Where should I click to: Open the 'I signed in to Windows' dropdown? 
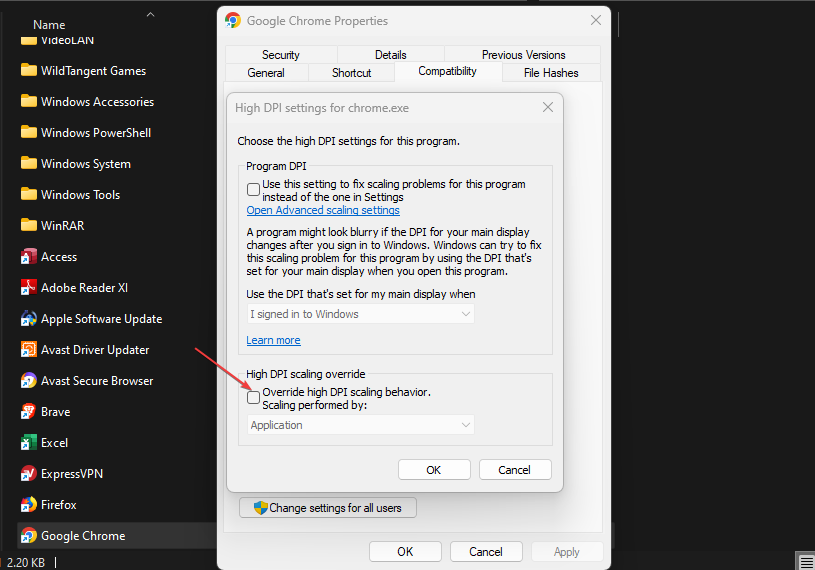tap(360, 314)
